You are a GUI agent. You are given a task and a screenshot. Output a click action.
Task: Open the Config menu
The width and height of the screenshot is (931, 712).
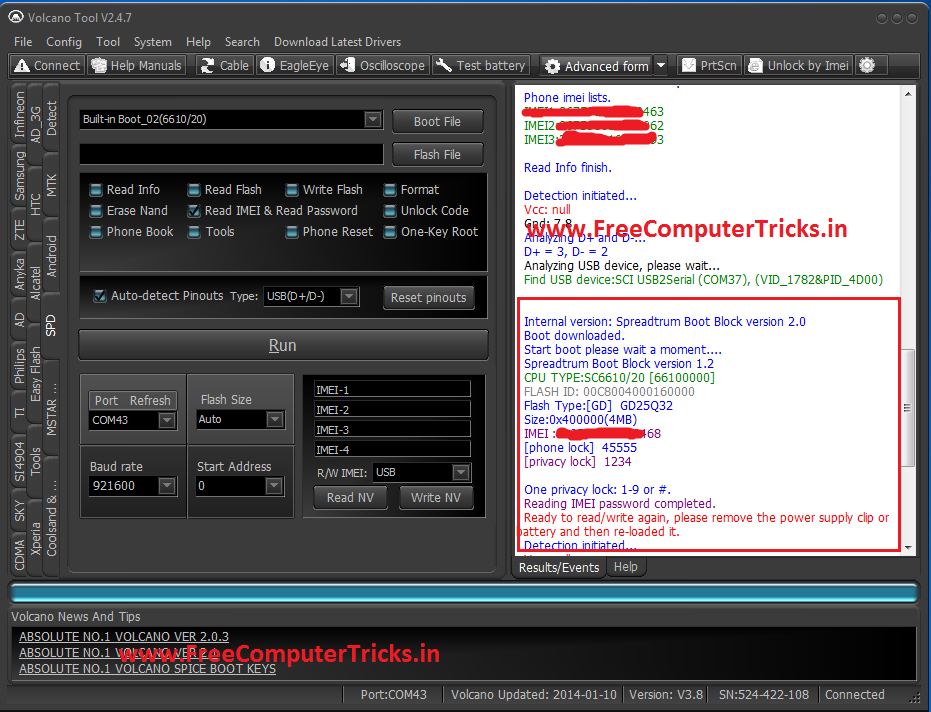64,42
